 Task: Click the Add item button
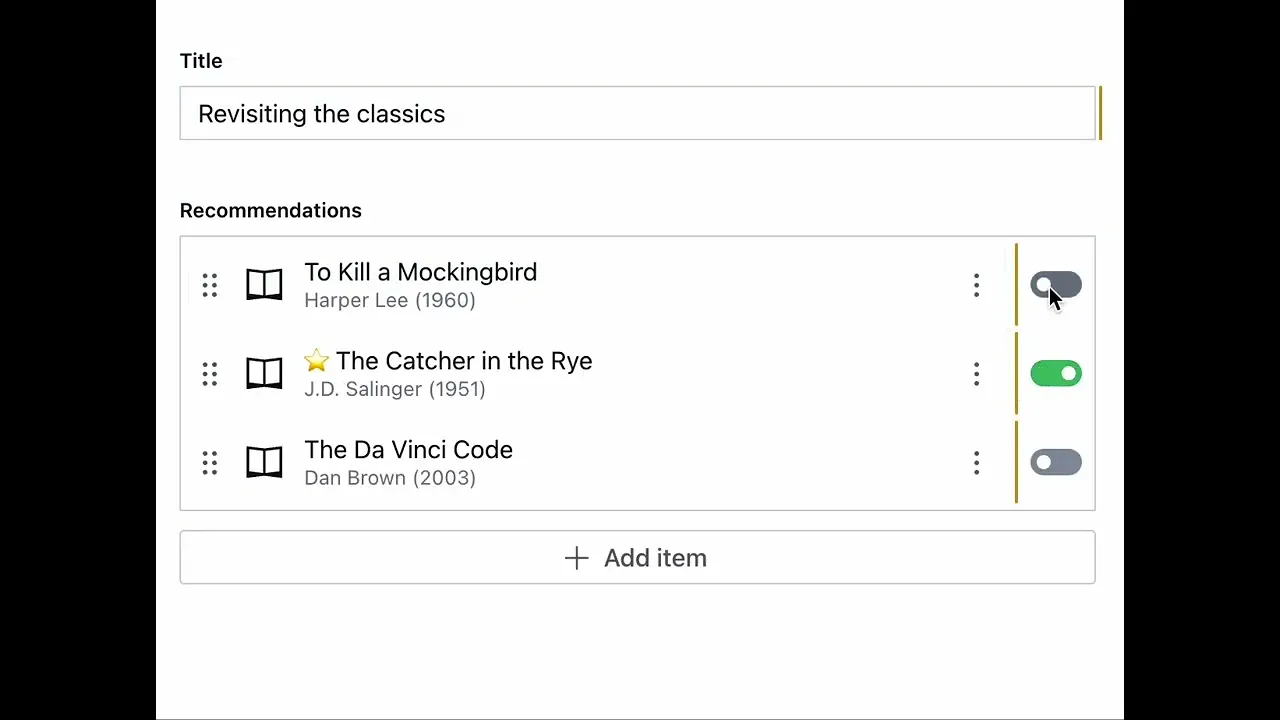tap(637, 558)
